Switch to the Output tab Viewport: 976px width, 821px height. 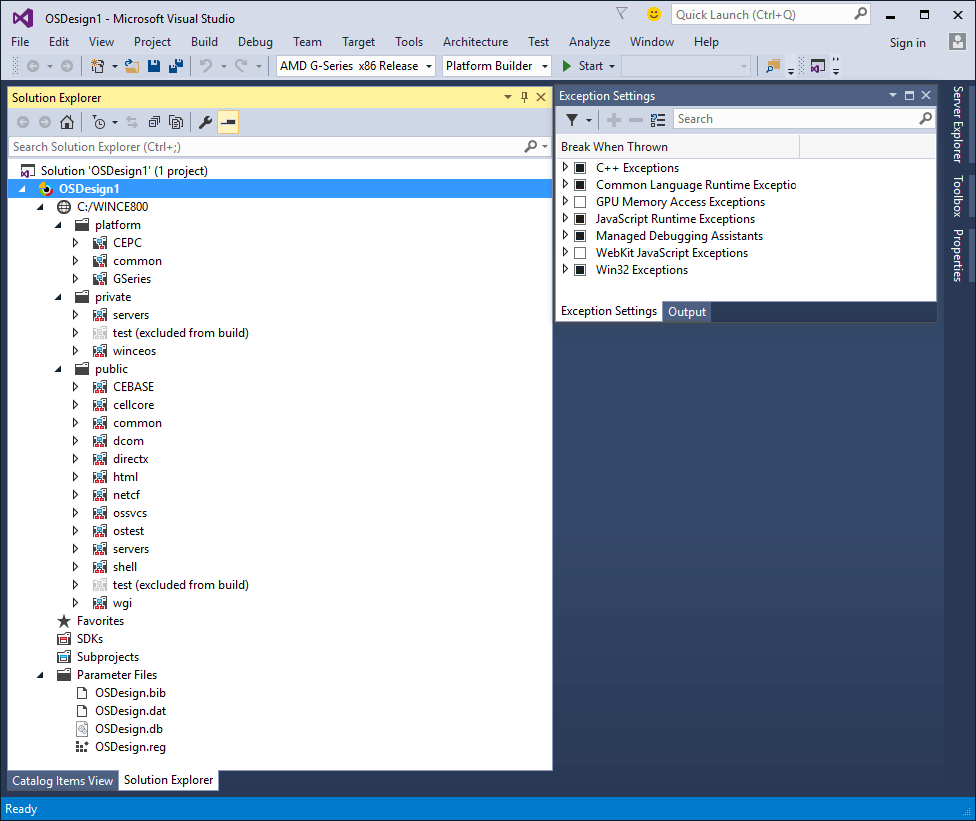687,311
